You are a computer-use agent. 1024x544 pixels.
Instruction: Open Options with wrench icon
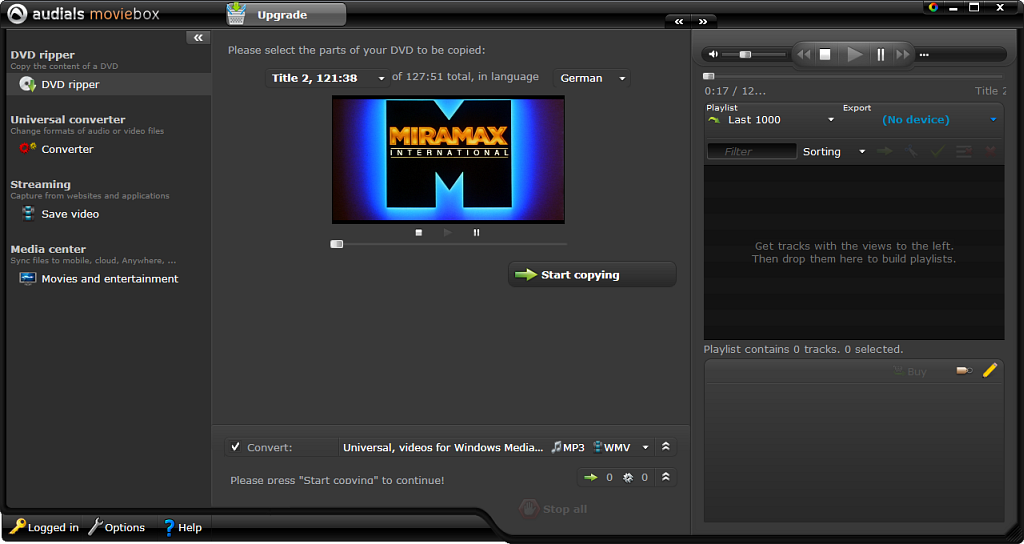tap(116, 527)
